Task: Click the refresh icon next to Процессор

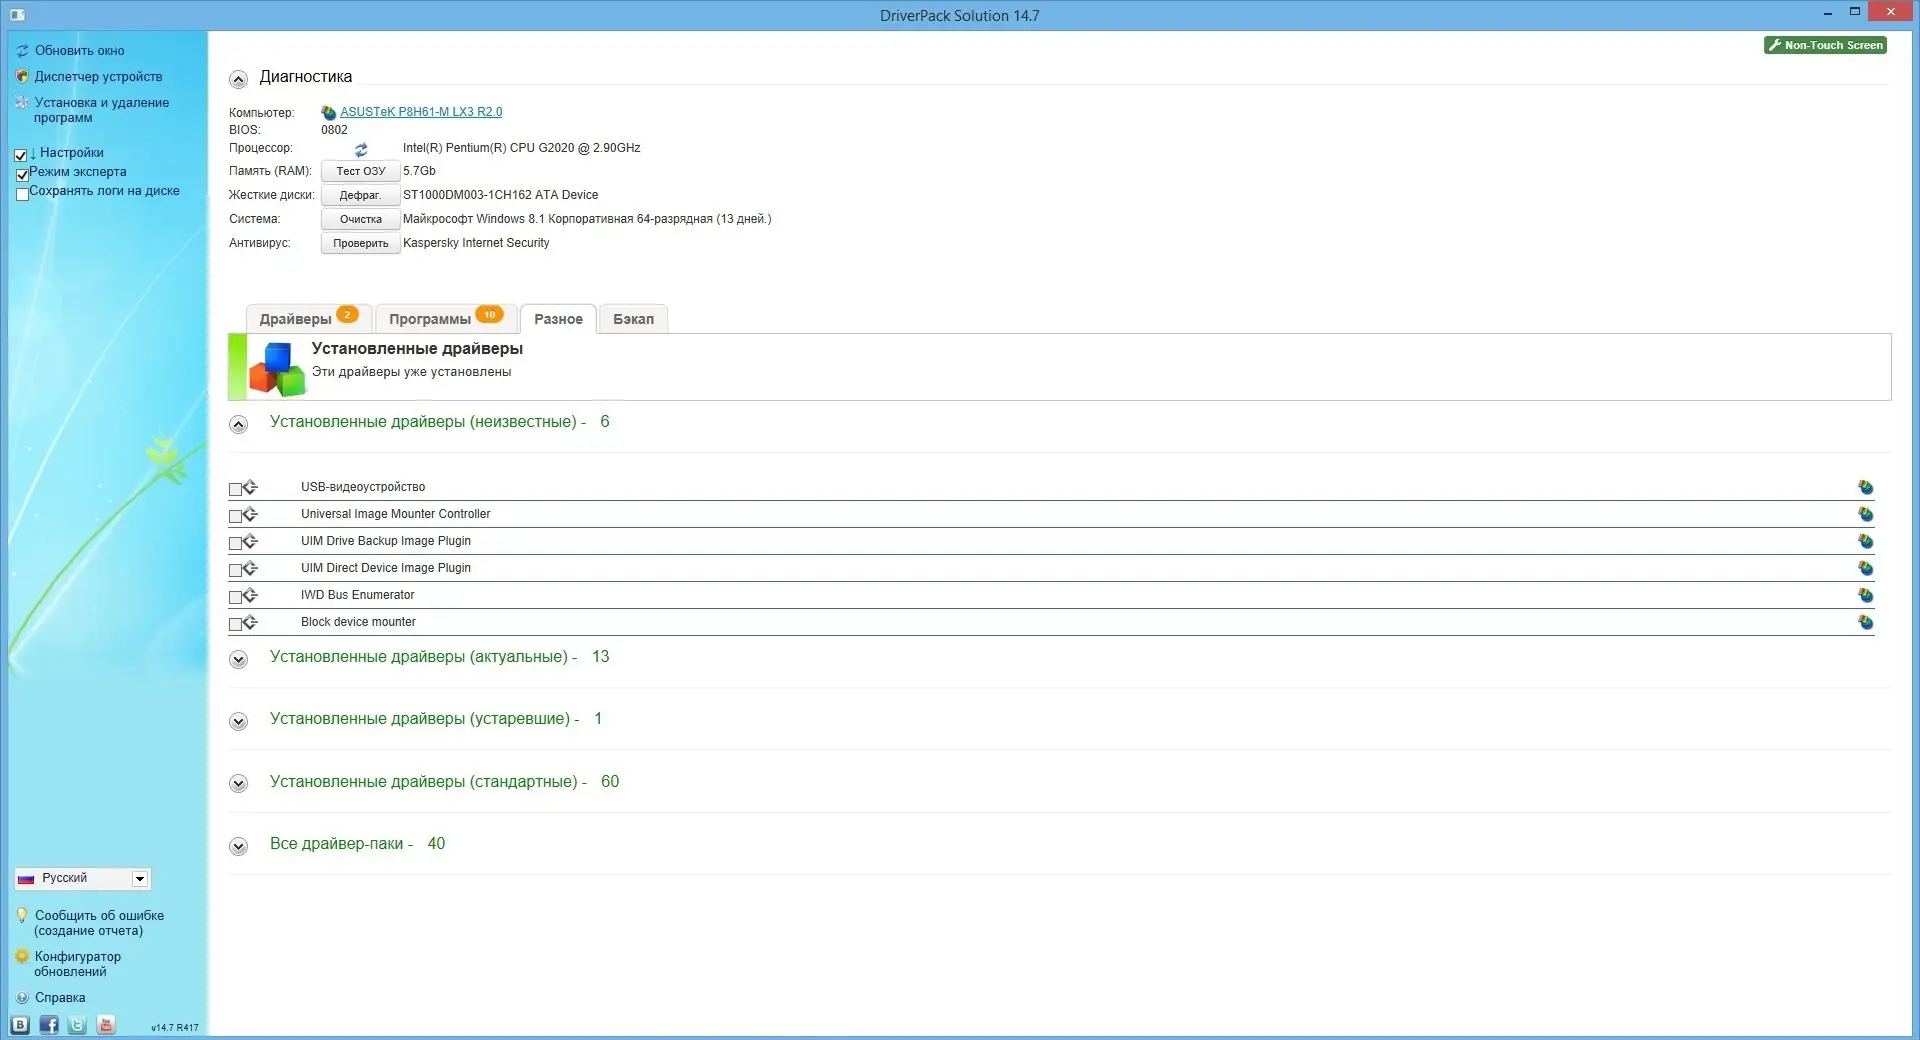Action: [x=361, y=149]
